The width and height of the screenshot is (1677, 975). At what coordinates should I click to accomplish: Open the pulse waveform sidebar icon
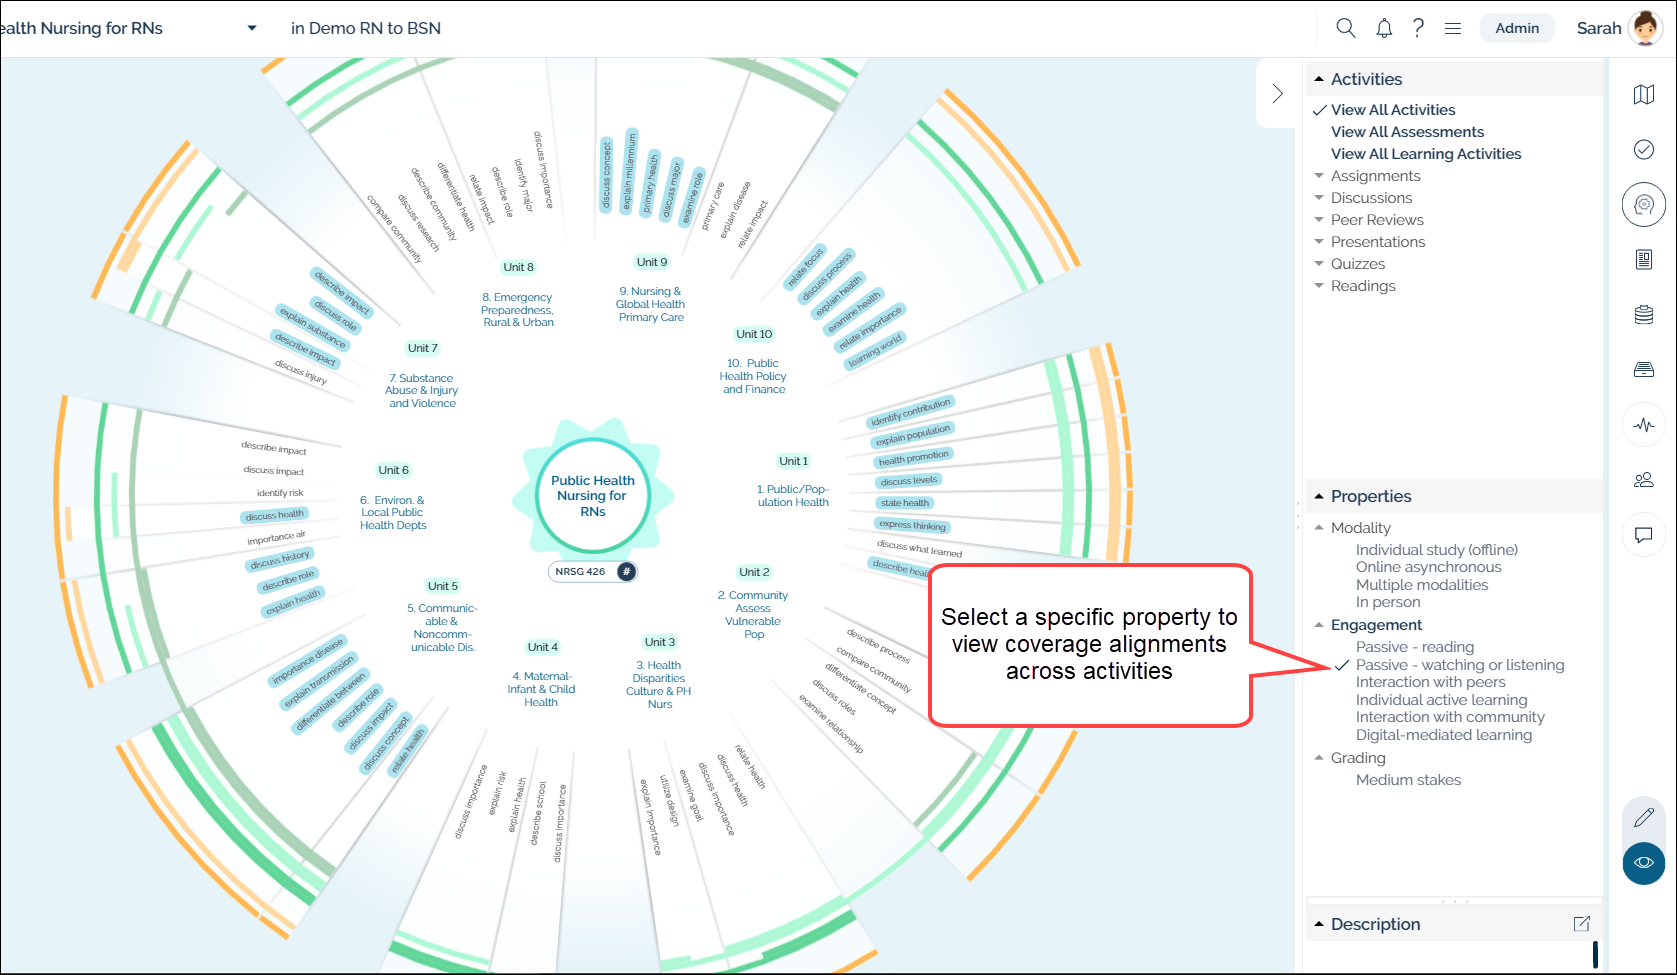[1643, 425]
